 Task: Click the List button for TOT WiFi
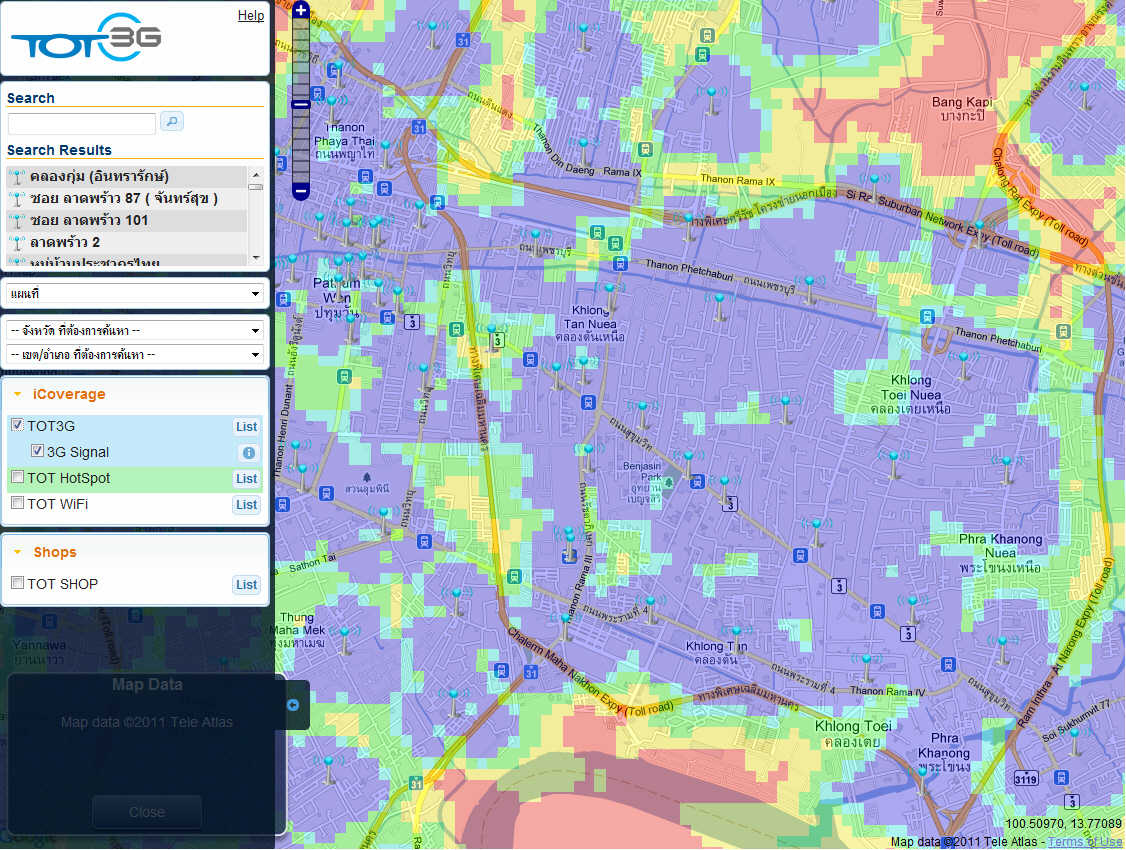click(246, 505)
